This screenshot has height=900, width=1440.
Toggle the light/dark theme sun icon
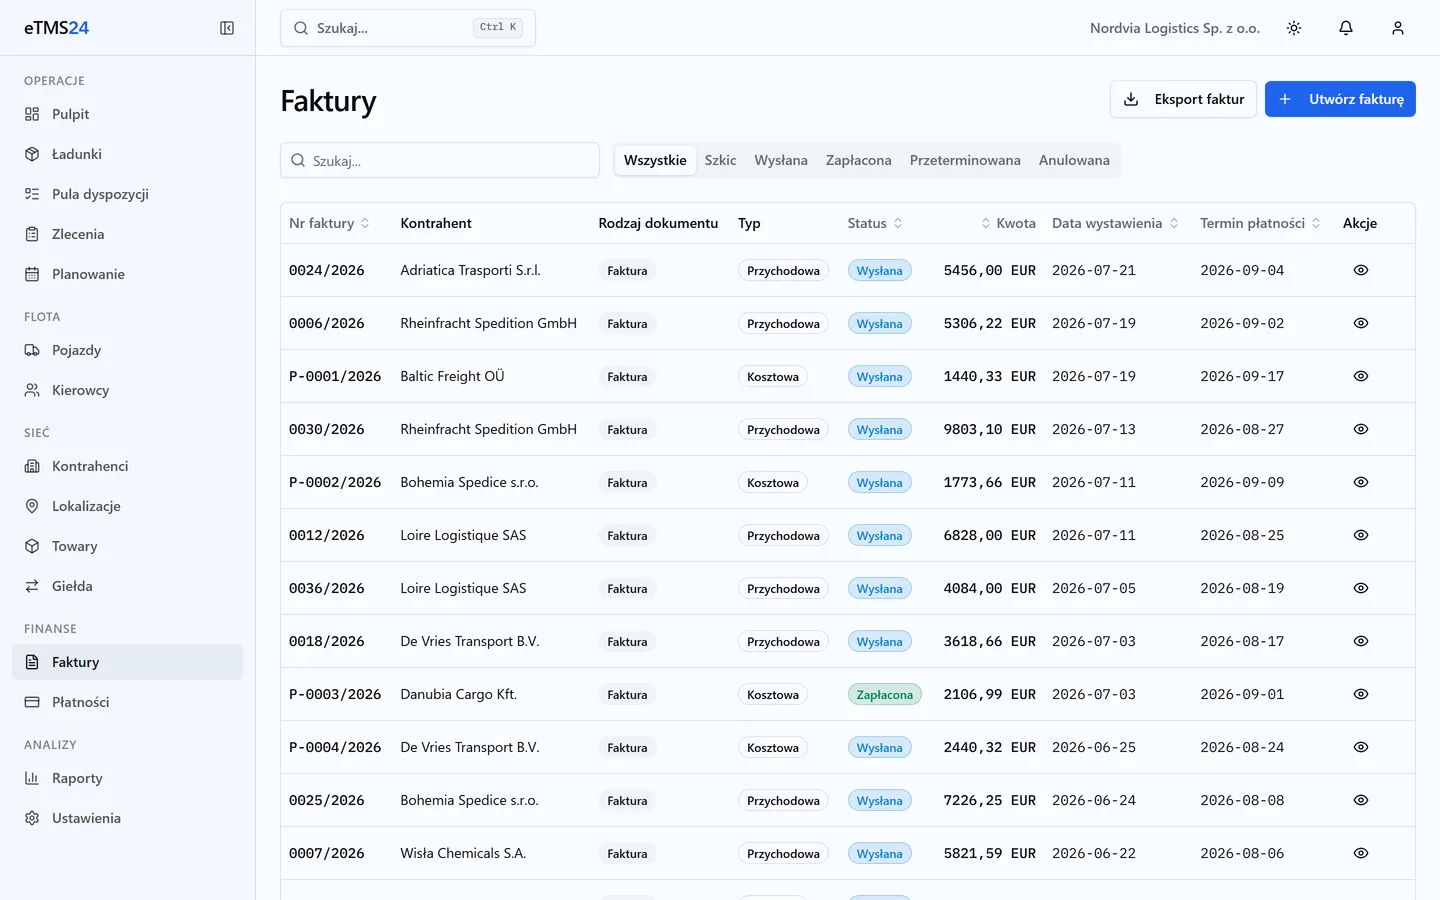coord(1294,28)
